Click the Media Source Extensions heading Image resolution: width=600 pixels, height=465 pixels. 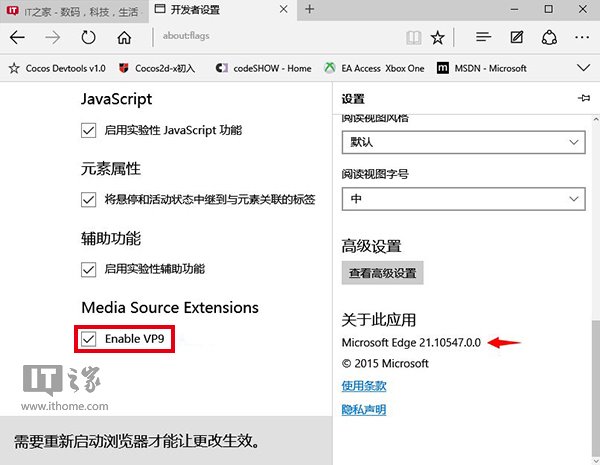click(x=170, y=308)
